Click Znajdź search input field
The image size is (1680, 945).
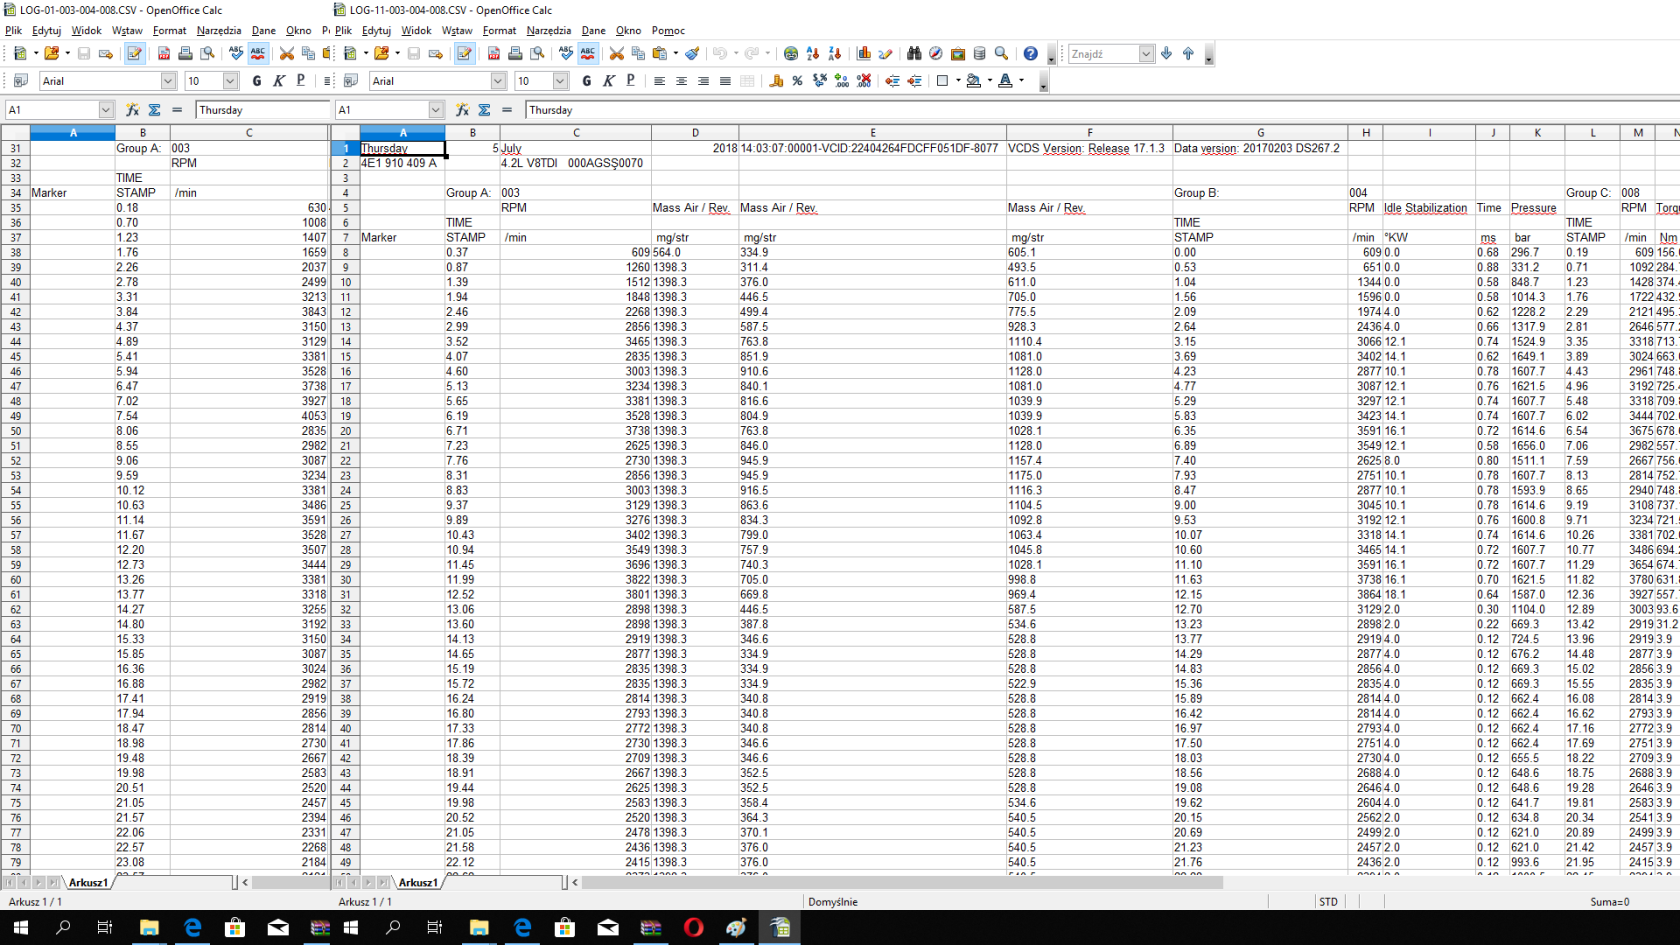click(1103, 54)
